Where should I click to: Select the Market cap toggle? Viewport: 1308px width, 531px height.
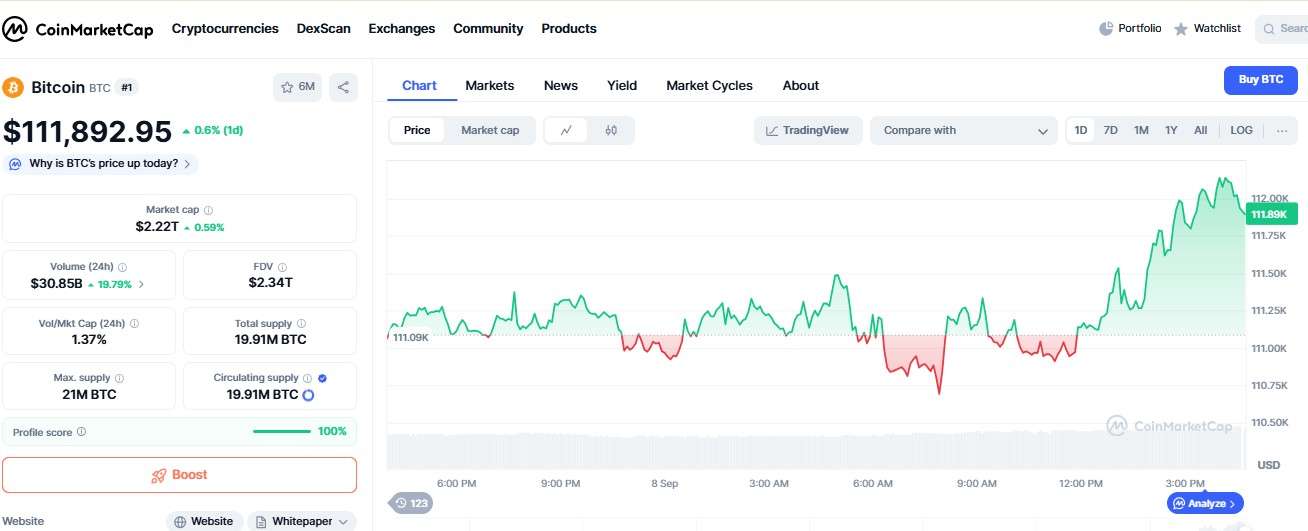click(490, 130)
